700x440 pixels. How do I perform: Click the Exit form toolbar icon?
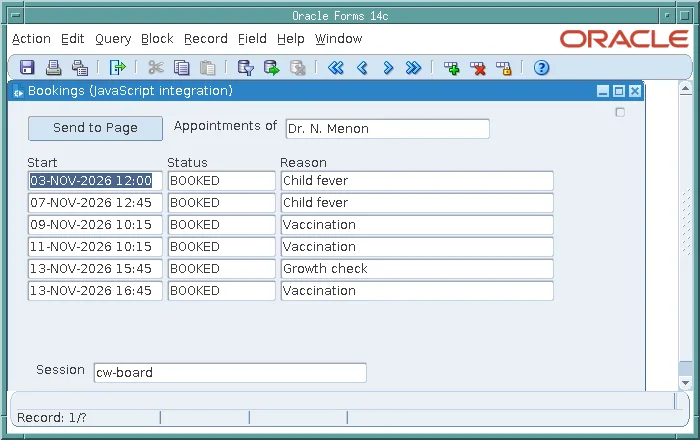point(118,68)
